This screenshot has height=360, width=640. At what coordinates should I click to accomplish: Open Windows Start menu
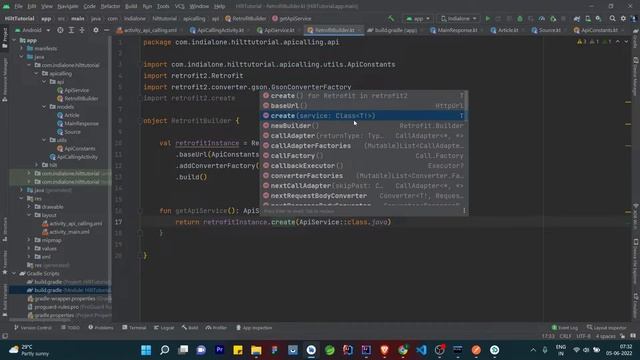click(146, 350)
